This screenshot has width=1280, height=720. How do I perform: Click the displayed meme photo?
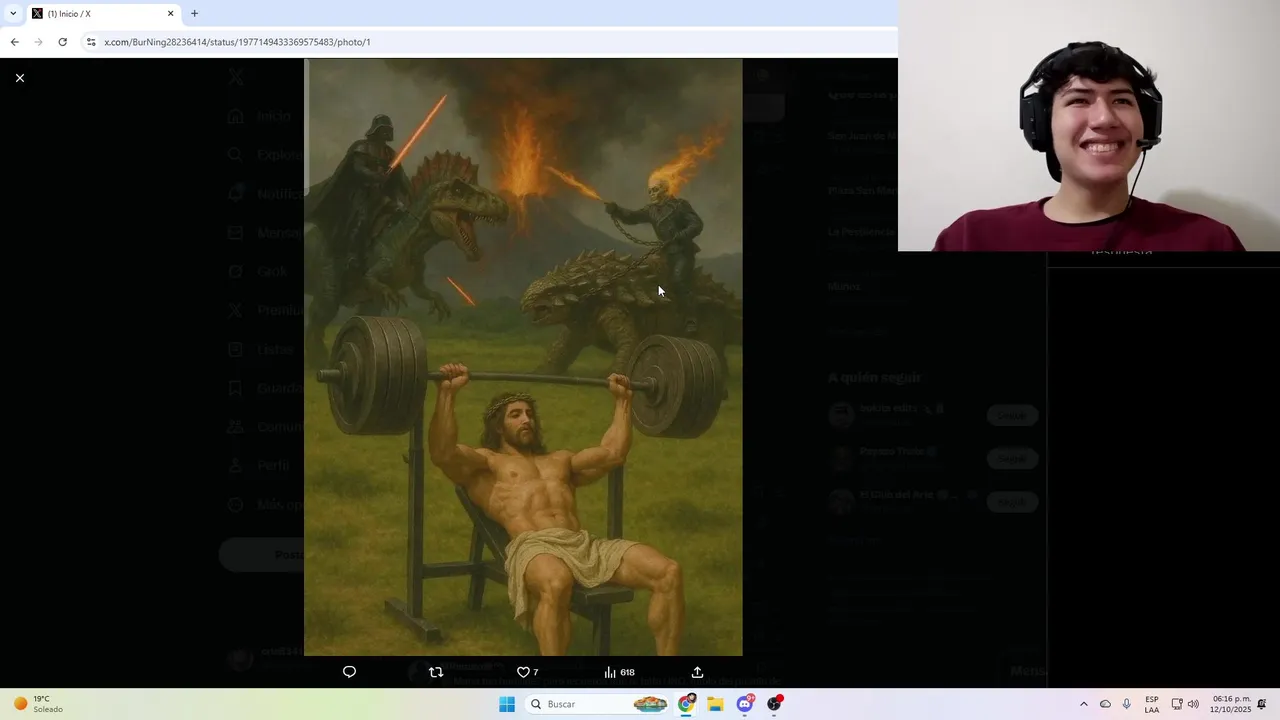(523, 357)
